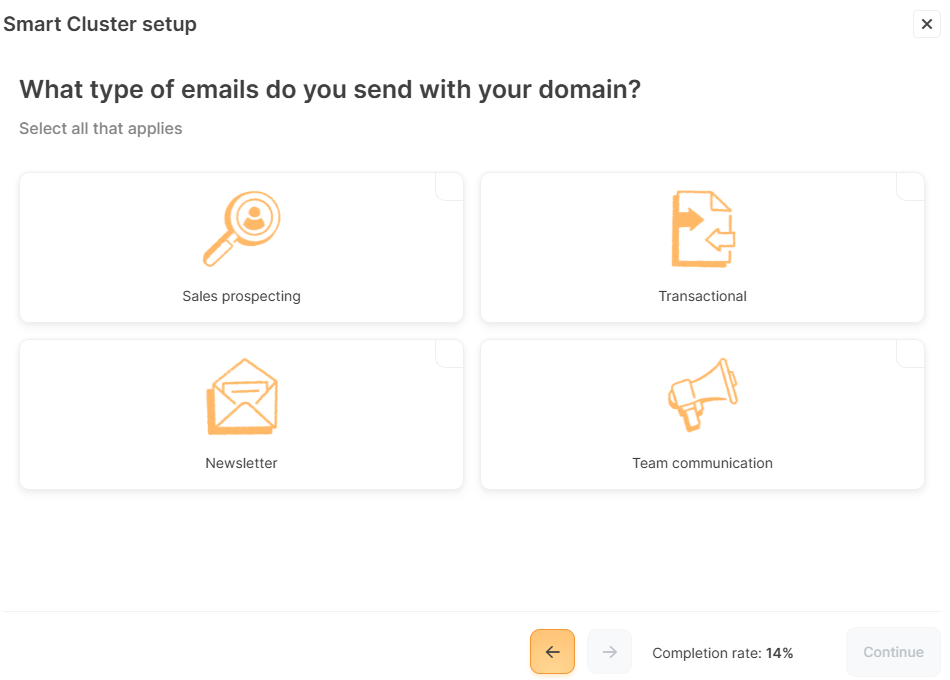
Task: Close the Smart Cluster setup dialog
Action: point(927,24)
